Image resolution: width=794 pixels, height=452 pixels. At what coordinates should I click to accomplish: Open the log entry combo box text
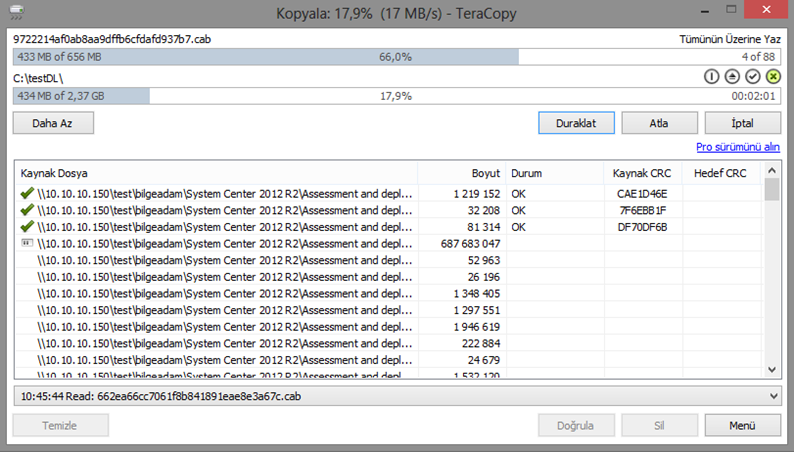(x=161, y=396)
